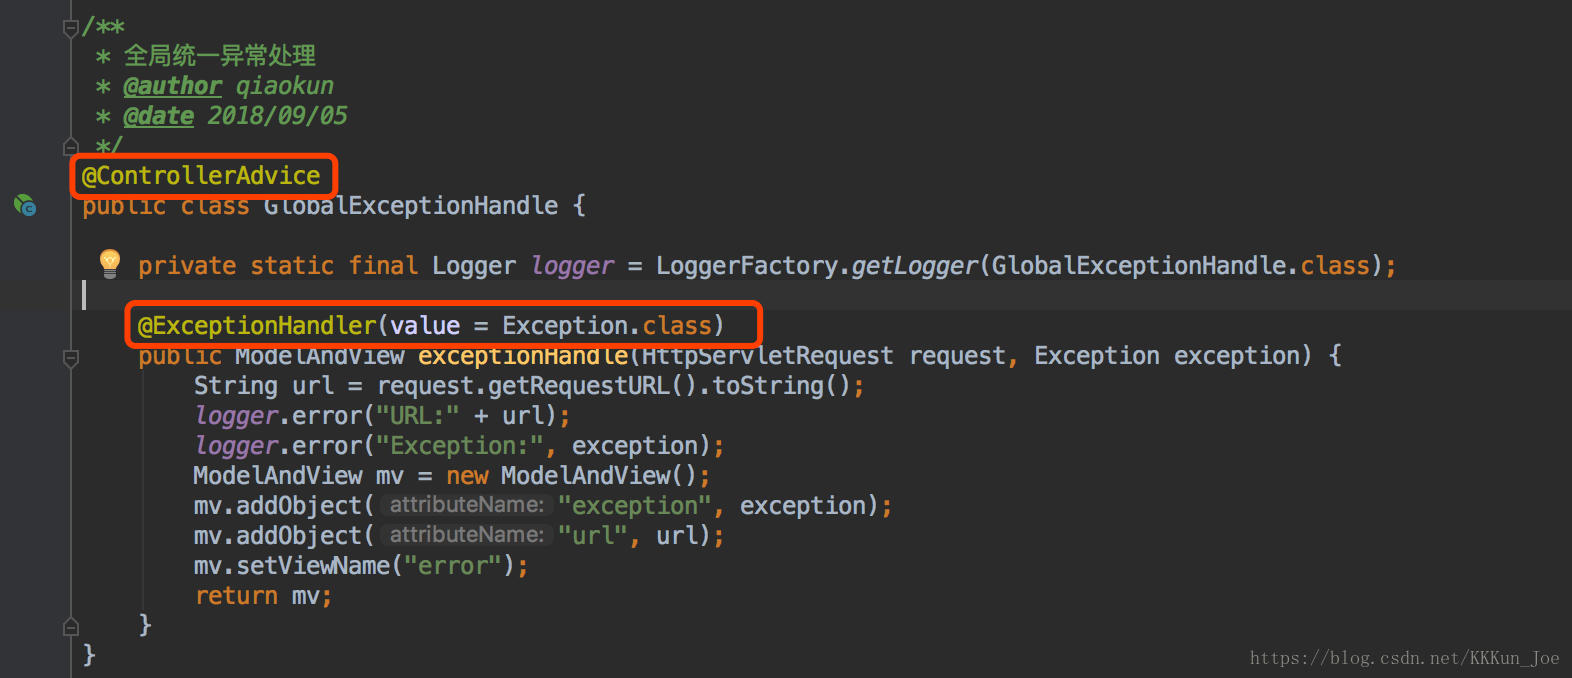The height and width of the screenshot is (678, 1572).
Task: Click the attributeName hint before "url"
Action: tap(466, 535)
